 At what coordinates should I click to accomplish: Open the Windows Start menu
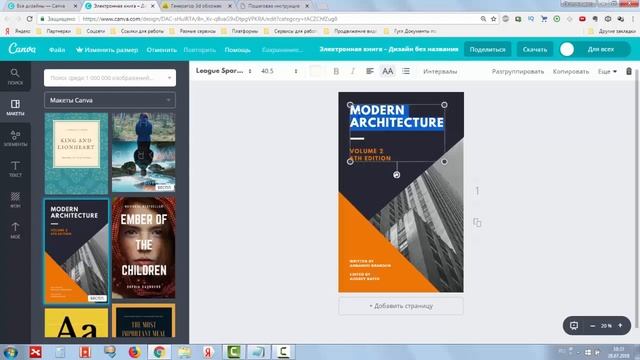coord(10,352)
